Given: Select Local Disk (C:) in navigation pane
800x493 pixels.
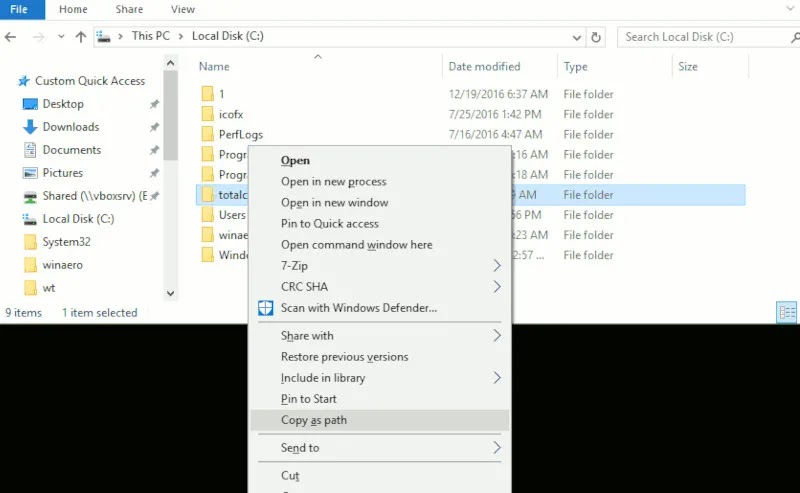Looking at the screenshot, I should point(79,218).
